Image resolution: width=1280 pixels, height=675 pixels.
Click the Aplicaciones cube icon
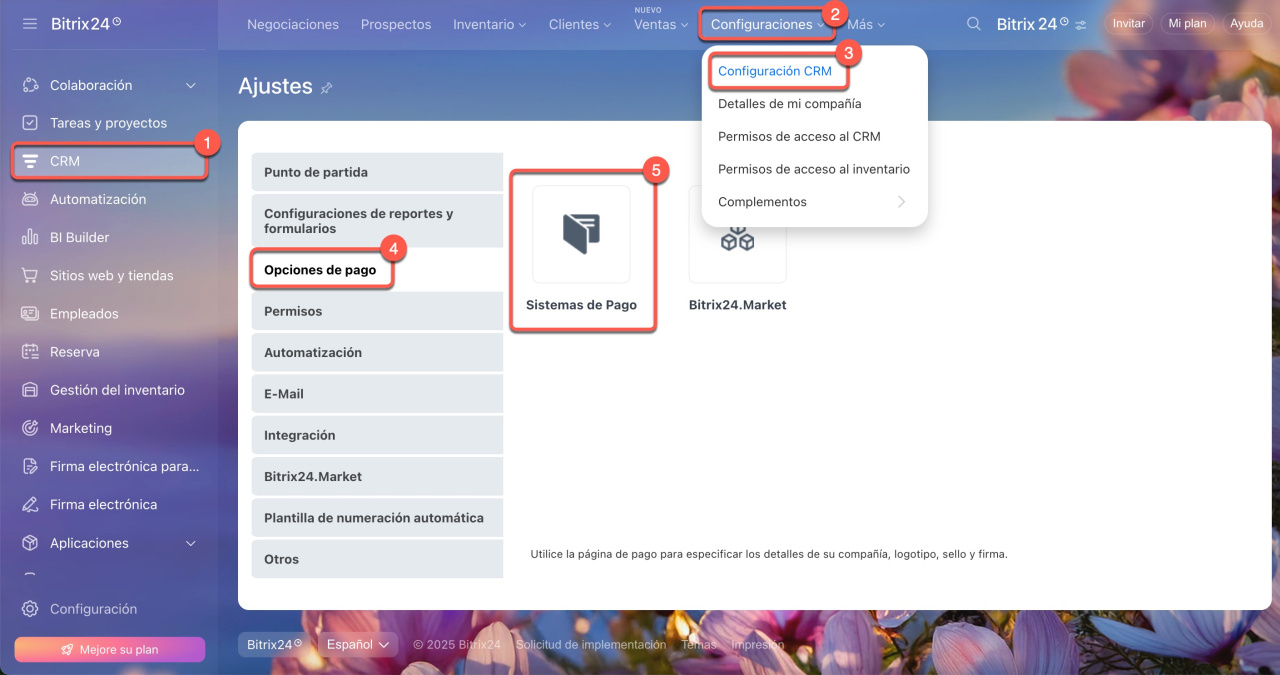pyautogui.click(x=30, y=543)
